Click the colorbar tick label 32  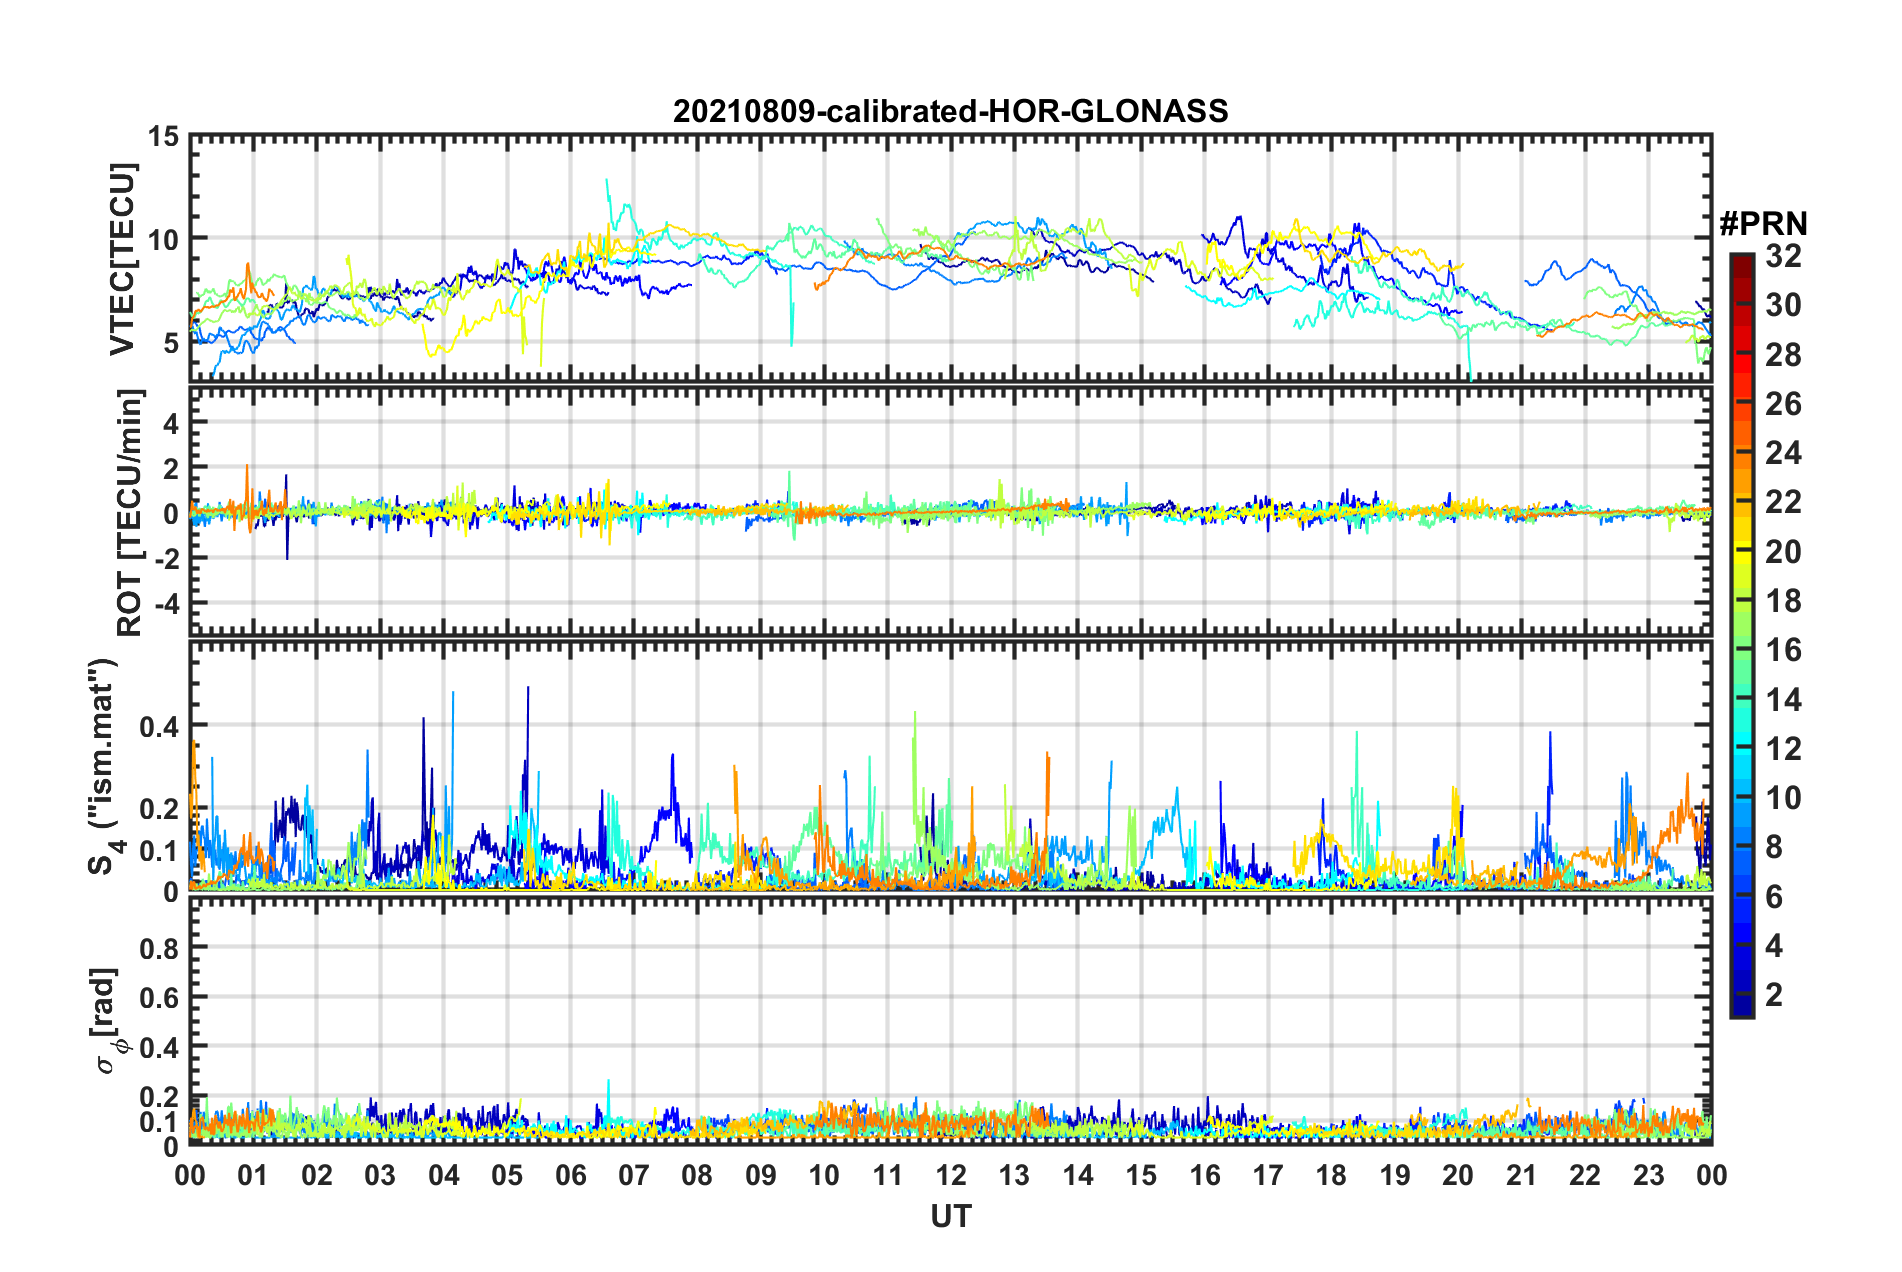pos(1783,256)
